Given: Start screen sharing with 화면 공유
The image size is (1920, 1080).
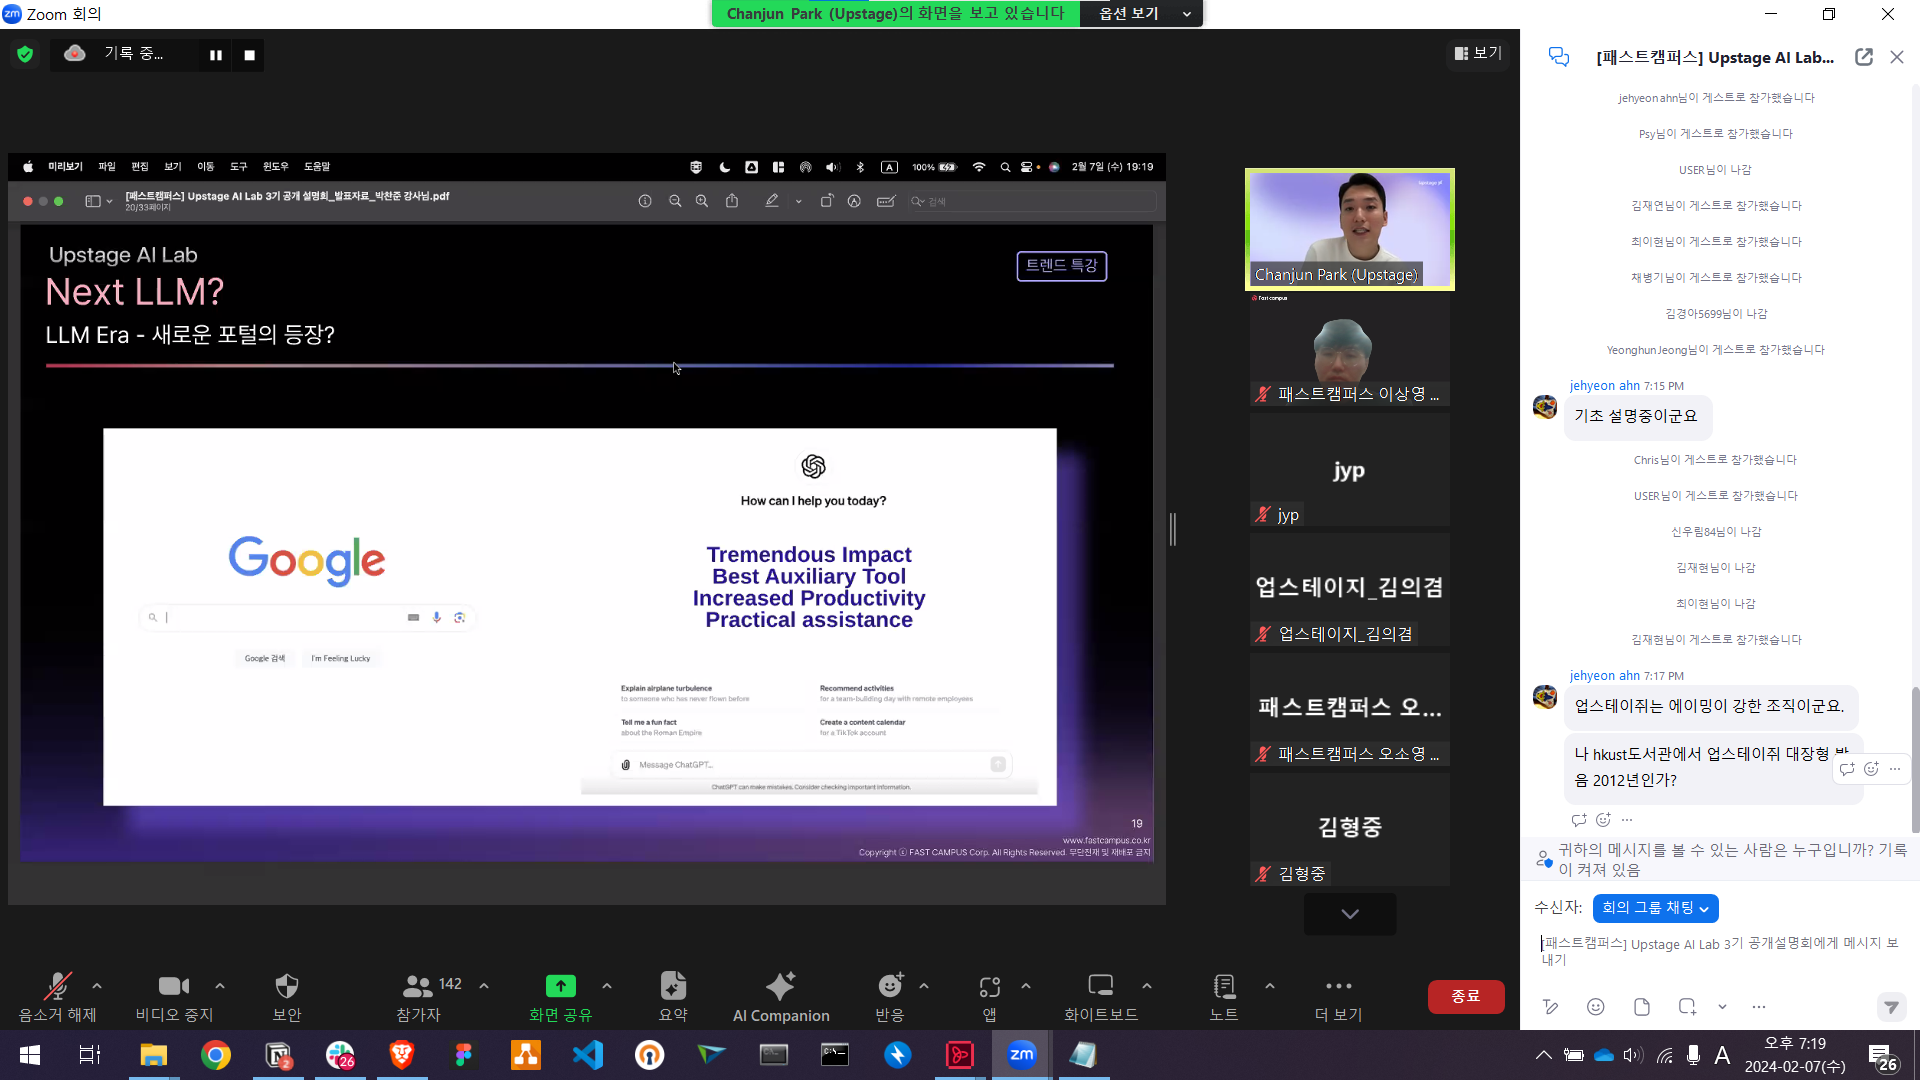Looking at the screenshot, I should 560,997.
